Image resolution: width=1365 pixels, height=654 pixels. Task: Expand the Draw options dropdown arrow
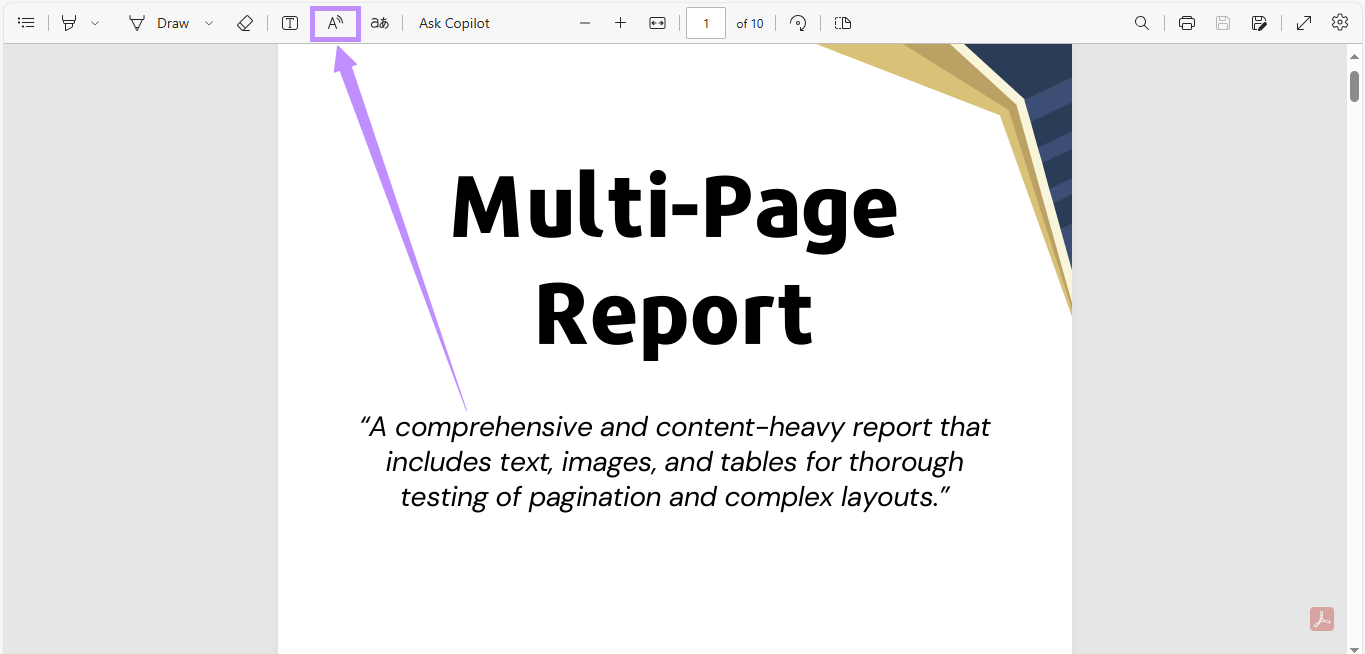click(x=209, y=23)
